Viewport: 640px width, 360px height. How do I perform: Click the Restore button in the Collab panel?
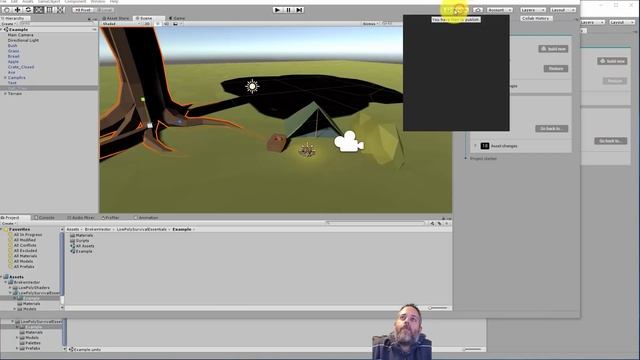(556, 69)
